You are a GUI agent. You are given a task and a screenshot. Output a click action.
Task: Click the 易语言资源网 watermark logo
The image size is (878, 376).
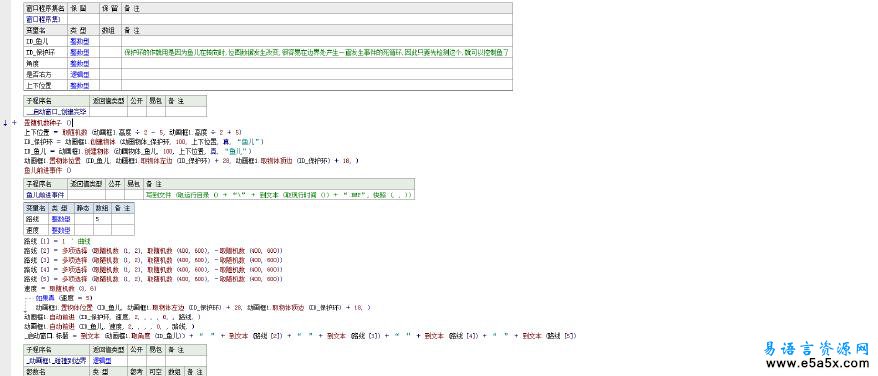(x=816, y=349)
